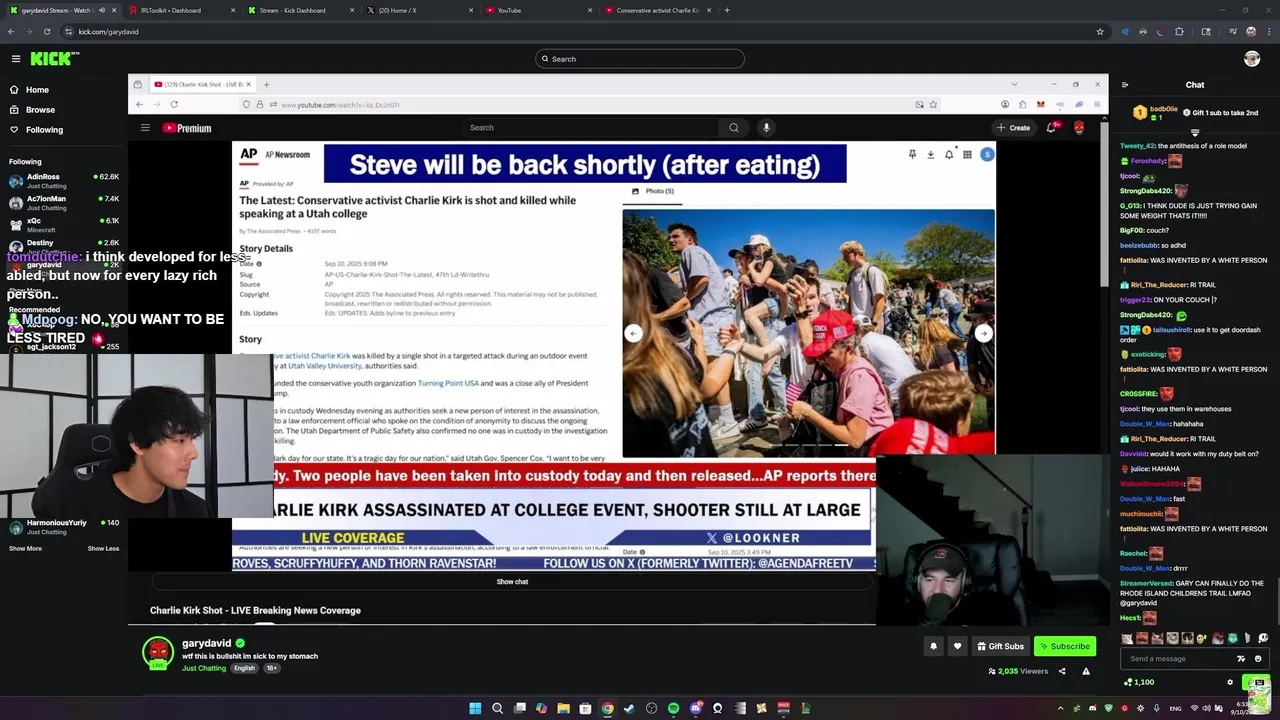Open Windows taskbar search
Viewport: 1280px width, 720px height.
pos(498,709)
